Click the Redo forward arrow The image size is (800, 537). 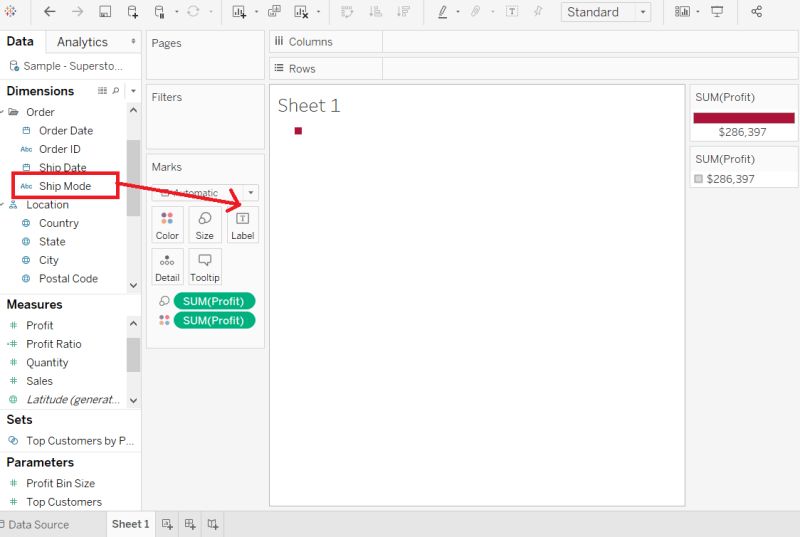point(77,11)
